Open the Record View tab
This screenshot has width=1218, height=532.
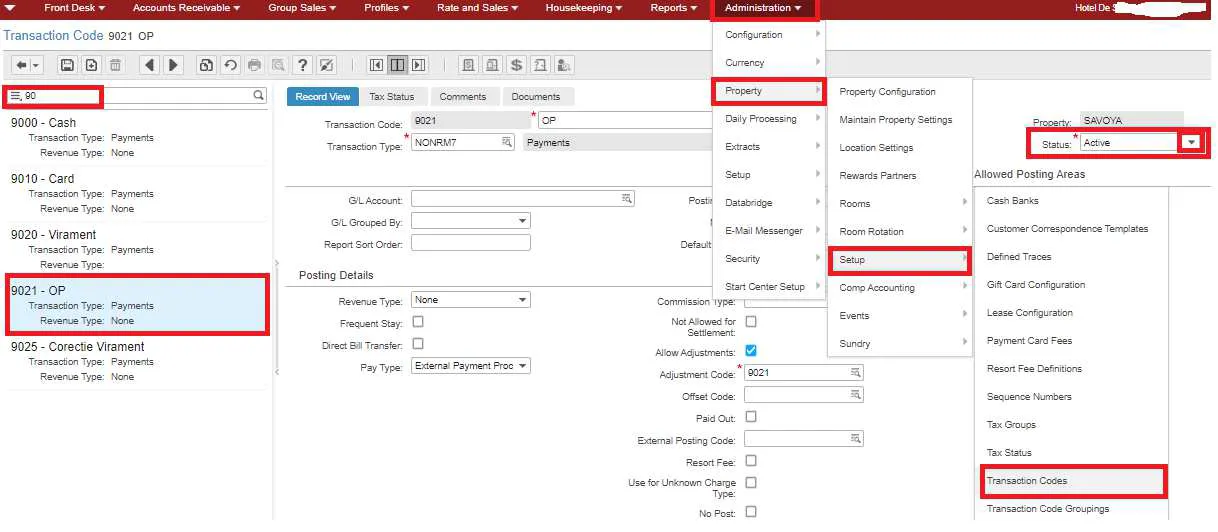[x=323, y=97]
